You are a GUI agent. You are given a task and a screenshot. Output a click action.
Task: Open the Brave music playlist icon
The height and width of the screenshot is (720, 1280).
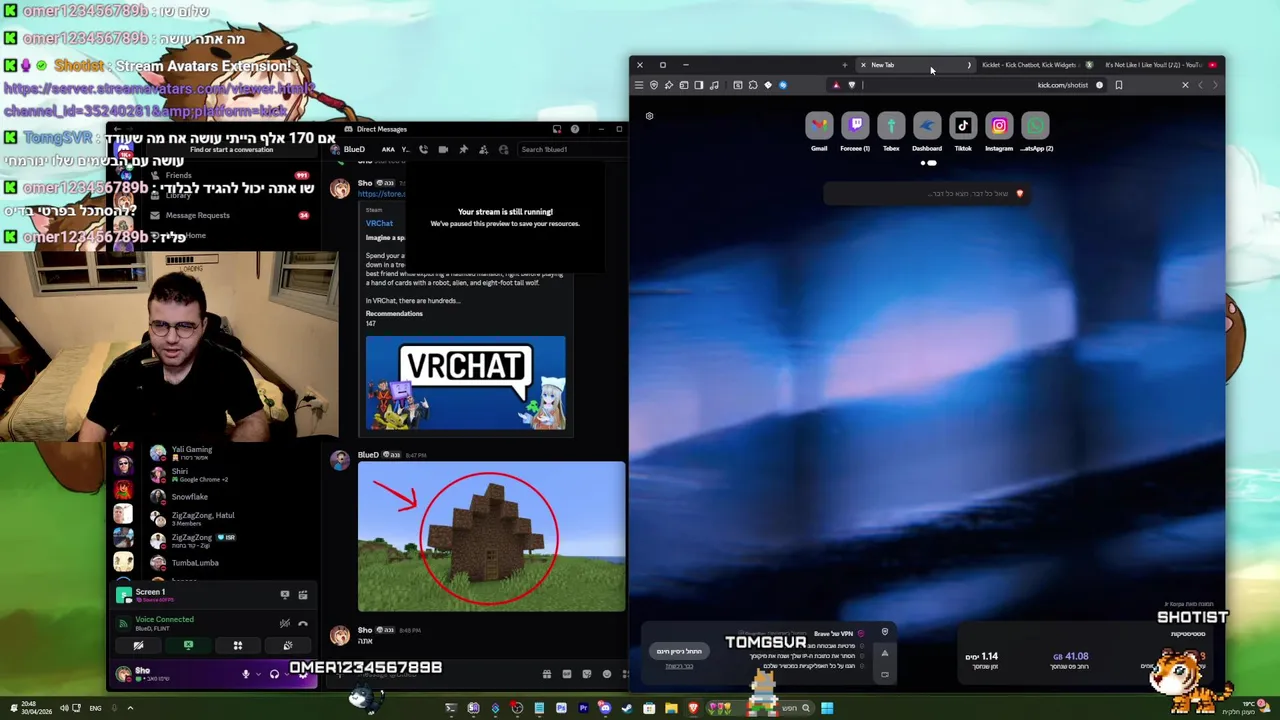coord(714,85)
